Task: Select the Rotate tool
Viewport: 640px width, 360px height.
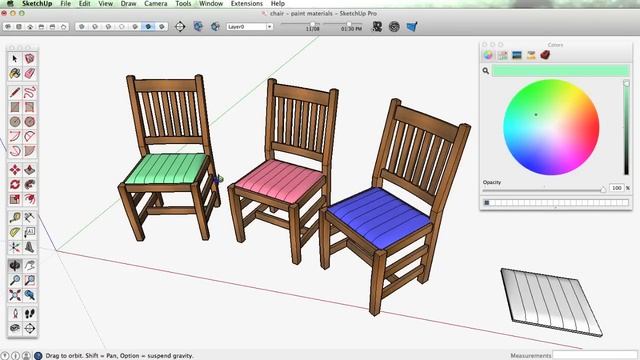Action: pos(15,184)
